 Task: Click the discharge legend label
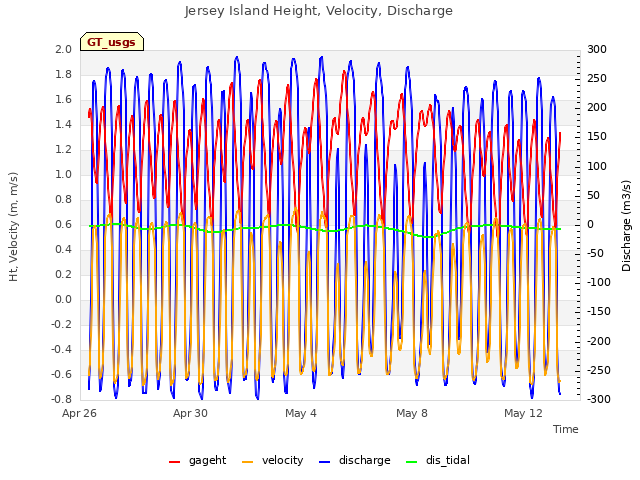[x=364, y=460]
